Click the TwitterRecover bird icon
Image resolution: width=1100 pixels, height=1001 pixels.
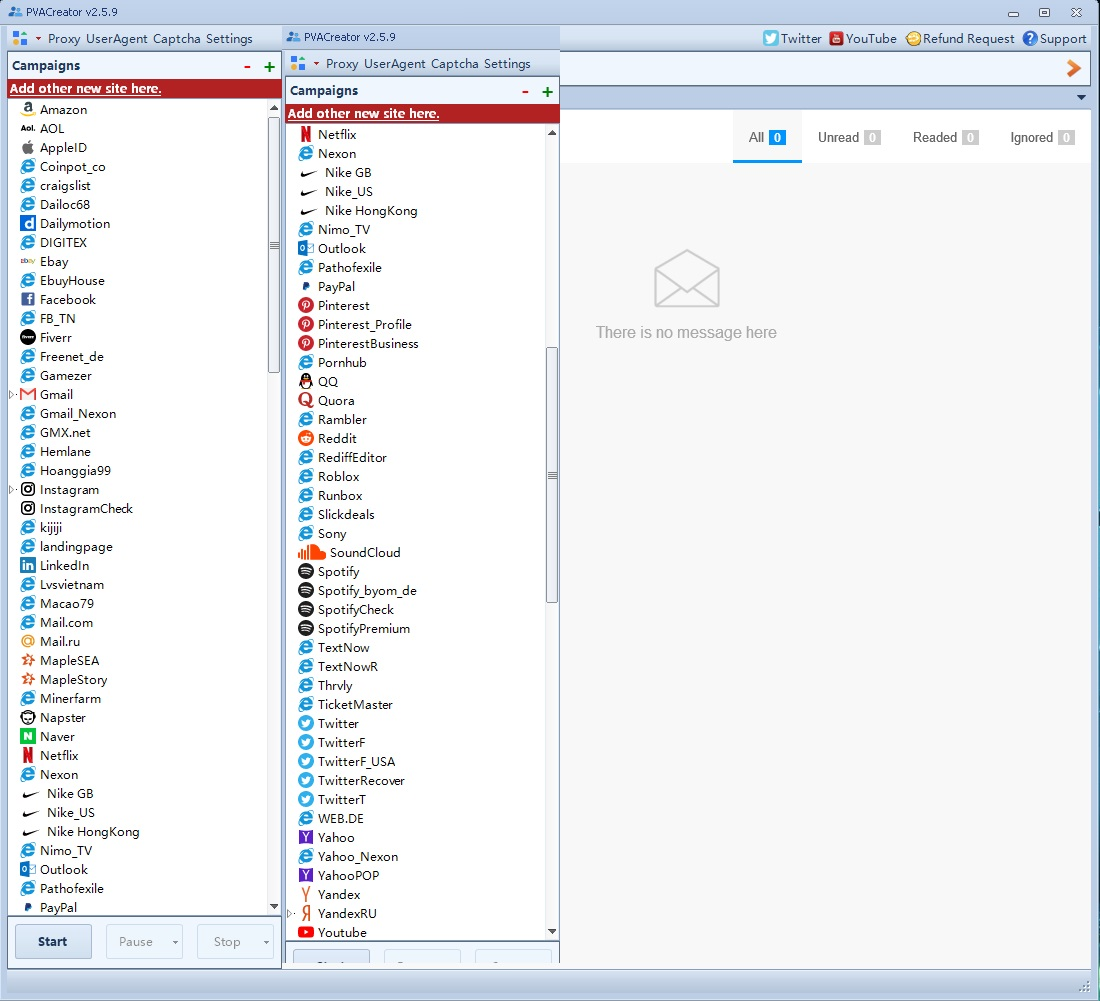pyautogui.click(x=305, y=780)
